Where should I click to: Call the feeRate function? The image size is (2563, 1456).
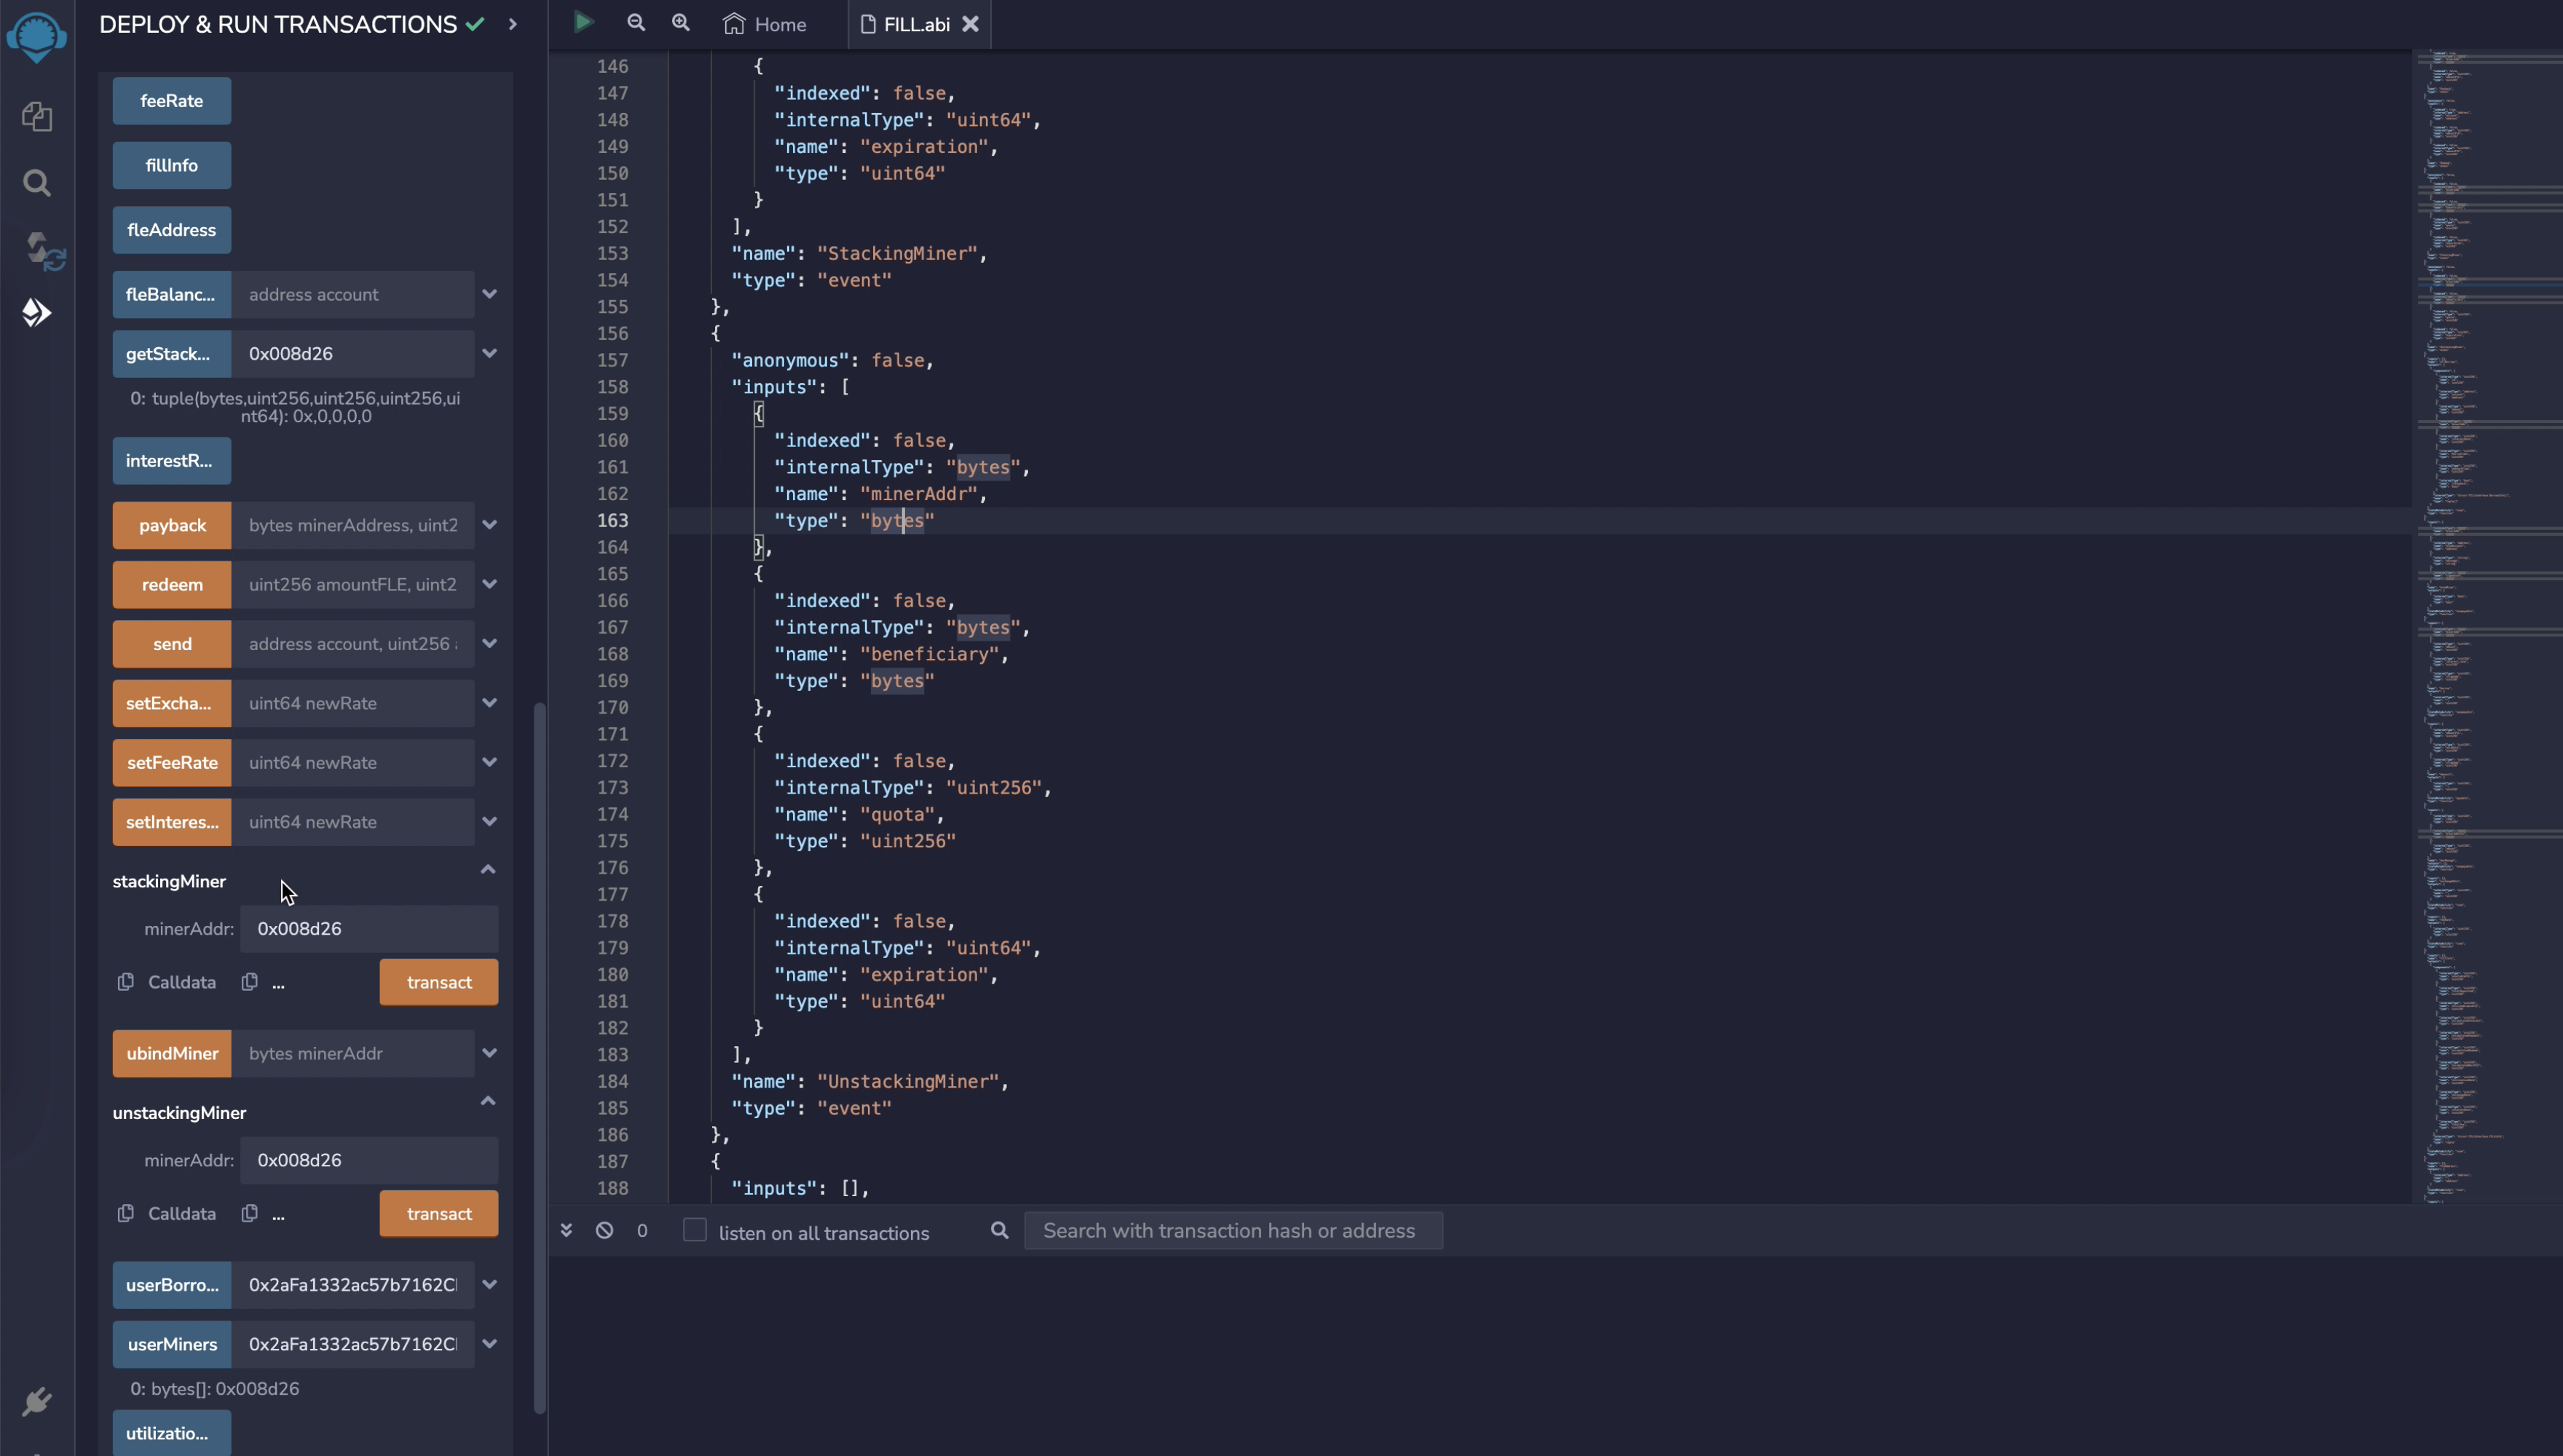tap(172, 101)
